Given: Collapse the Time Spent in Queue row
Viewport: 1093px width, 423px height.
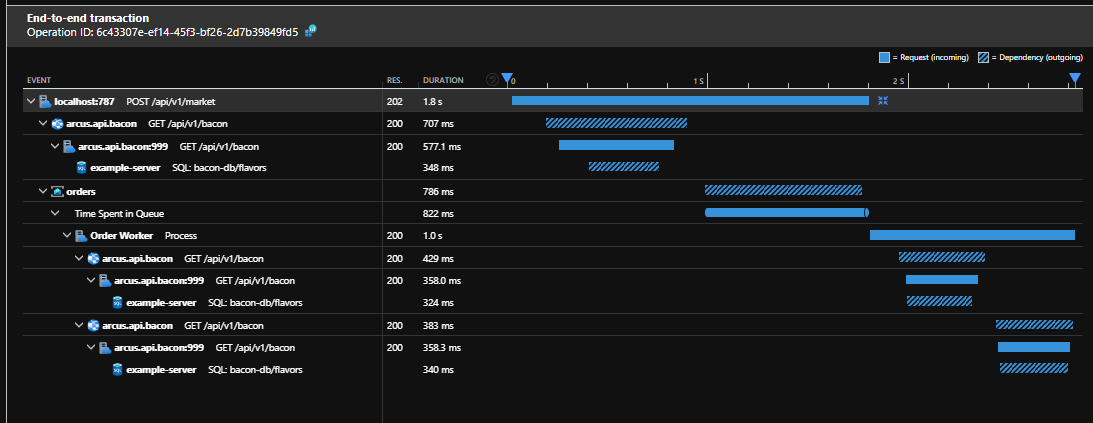Looking at the screenshot, I should click(55, 213).
